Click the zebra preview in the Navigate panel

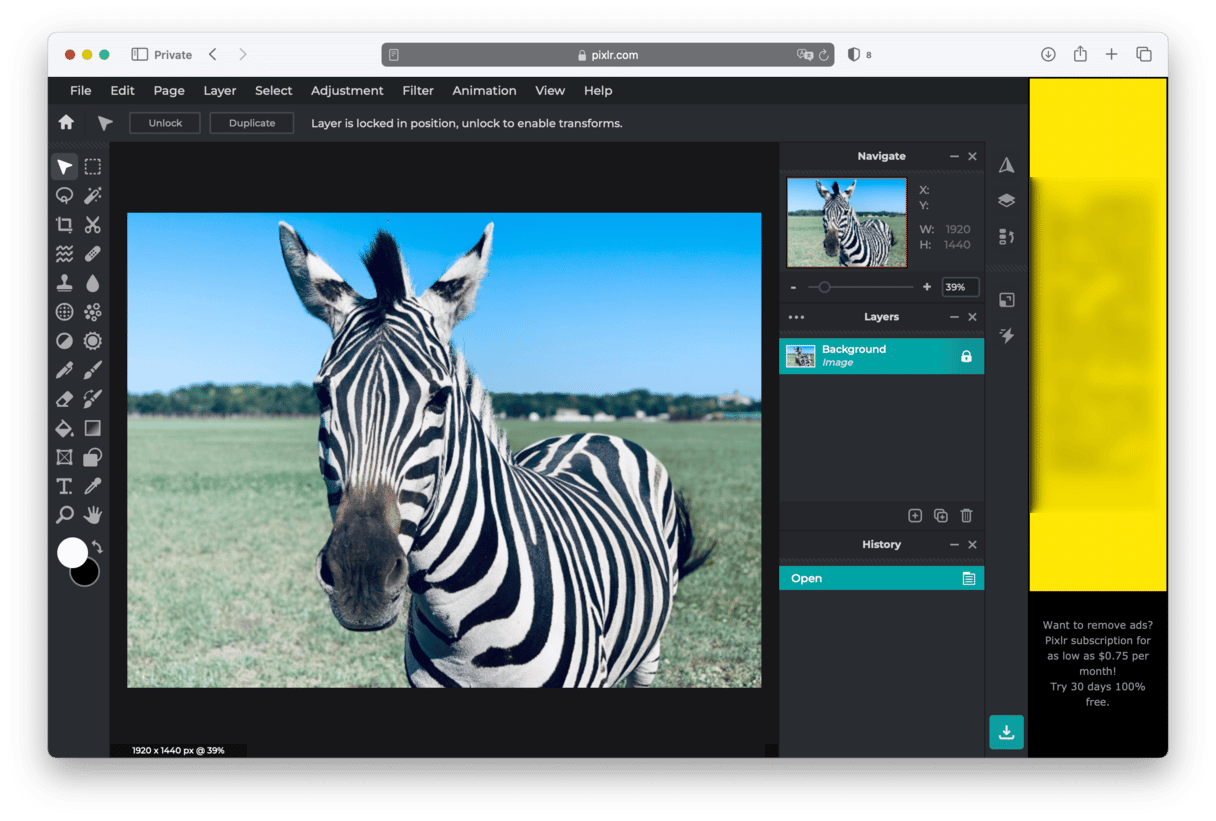click(847, 223)
